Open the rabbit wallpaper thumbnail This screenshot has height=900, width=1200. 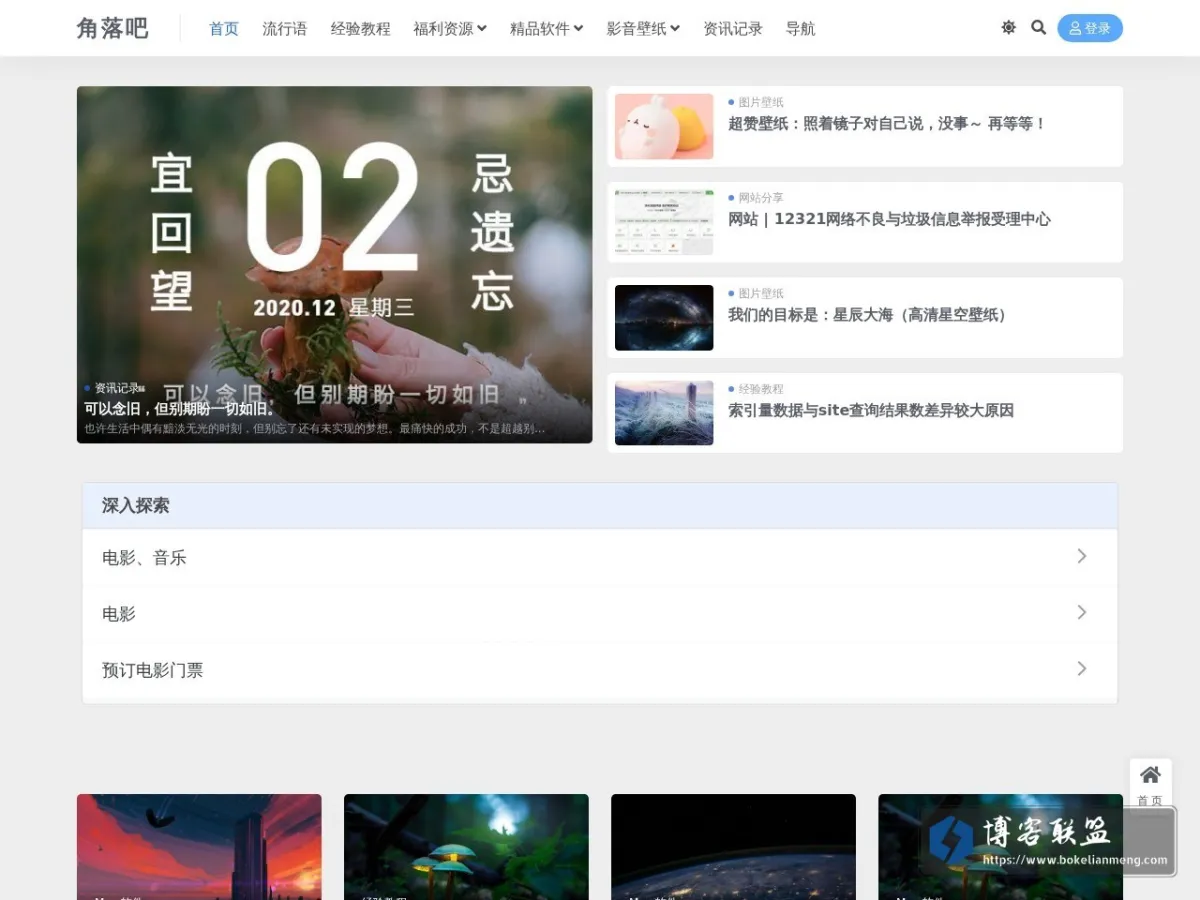pos(664,127)
